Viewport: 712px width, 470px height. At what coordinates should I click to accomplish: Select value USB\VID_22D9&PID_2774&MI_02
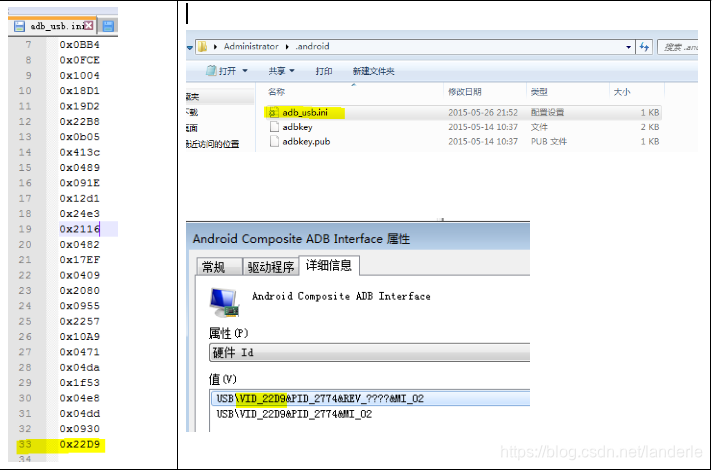[x=294, y=414]
